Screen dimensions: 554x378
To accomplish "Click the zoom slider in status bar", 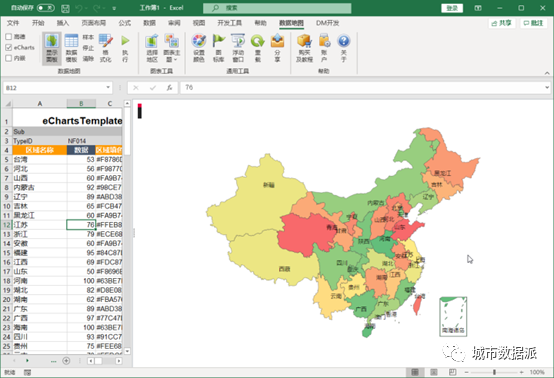I will [494, 372].
